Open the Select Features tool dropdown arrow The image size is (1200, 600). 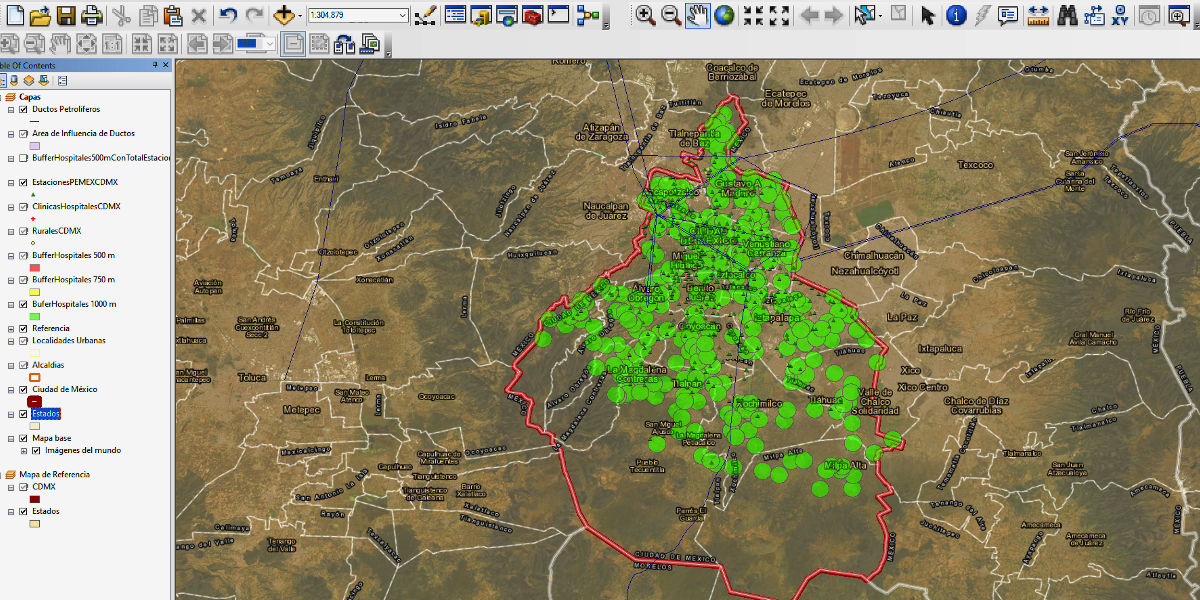click(879, 15)
